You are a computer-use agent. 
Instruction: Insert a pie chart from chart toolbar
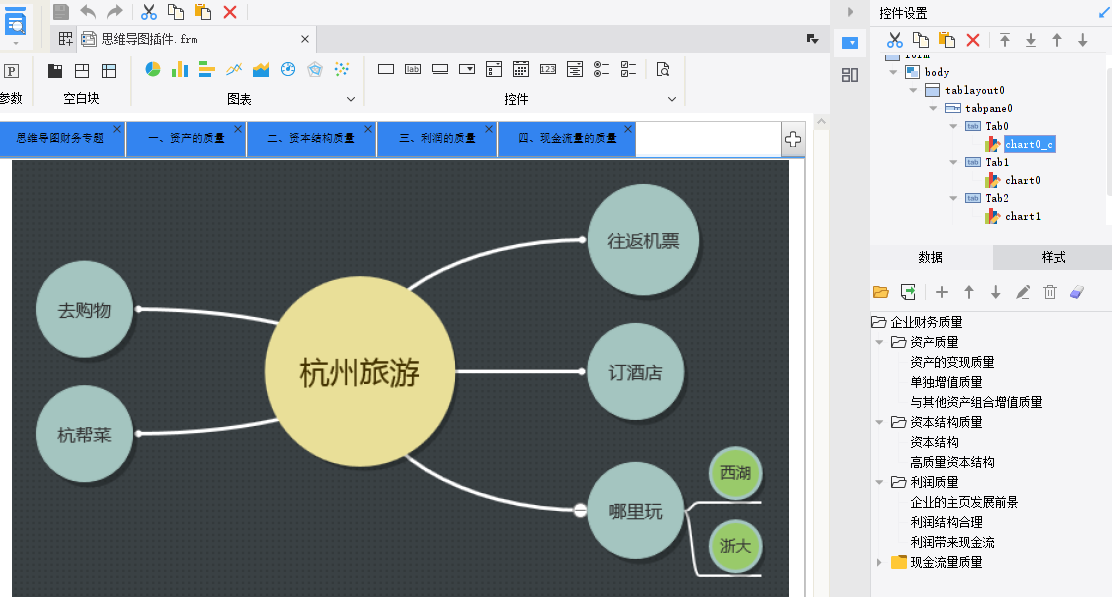point(153,69)
